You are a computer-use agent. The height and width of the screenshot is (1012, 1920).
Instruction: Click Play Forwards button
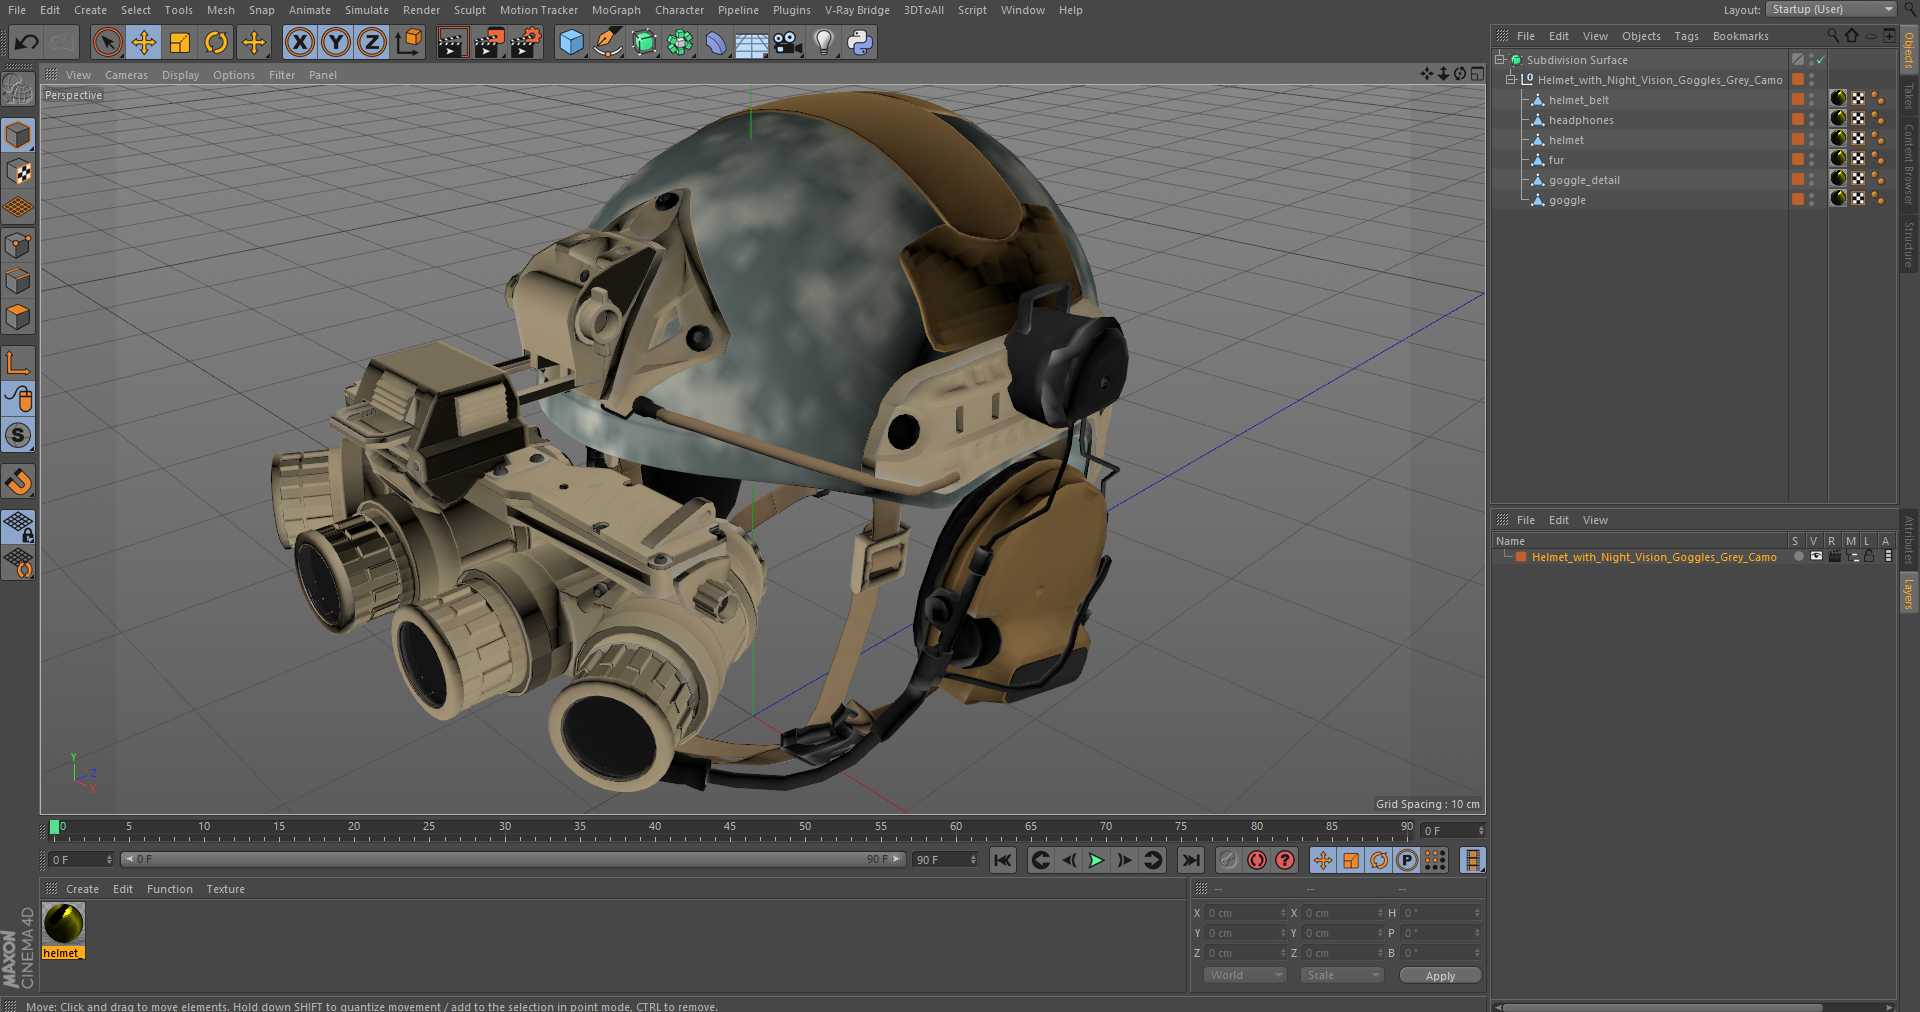1096,860
